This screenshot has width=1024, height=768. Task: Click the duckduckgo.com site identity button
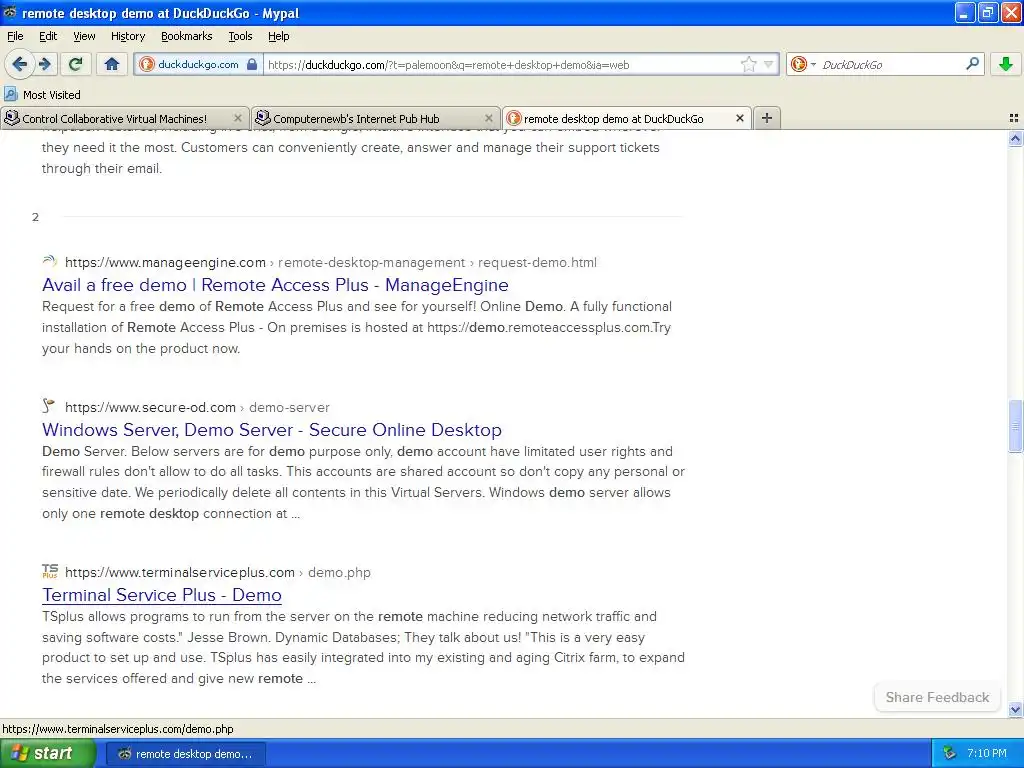coord(199,64)
